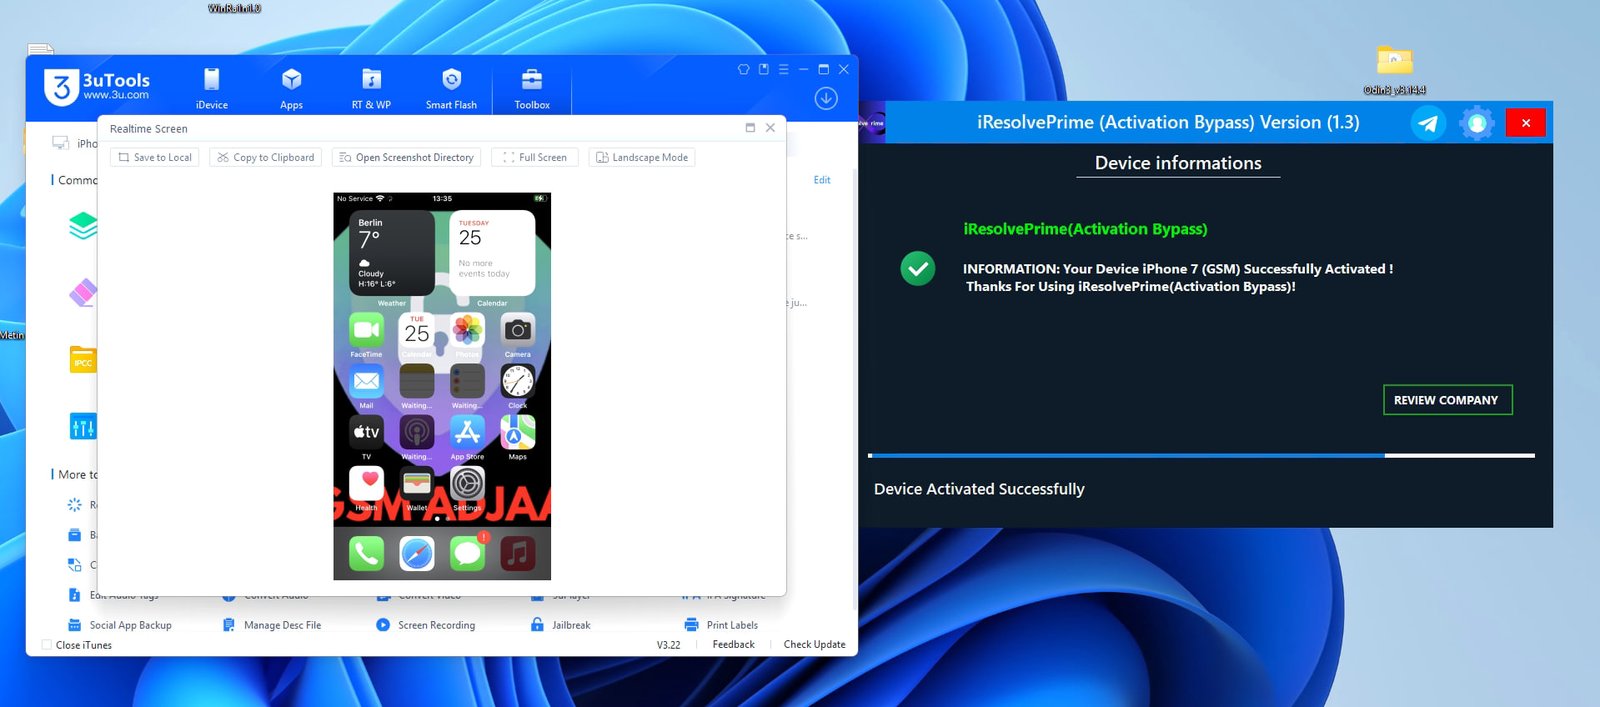The image size is (1600, 707).
Task: Open the 3uTools list menu icon
Action: [x=783, y=69]
